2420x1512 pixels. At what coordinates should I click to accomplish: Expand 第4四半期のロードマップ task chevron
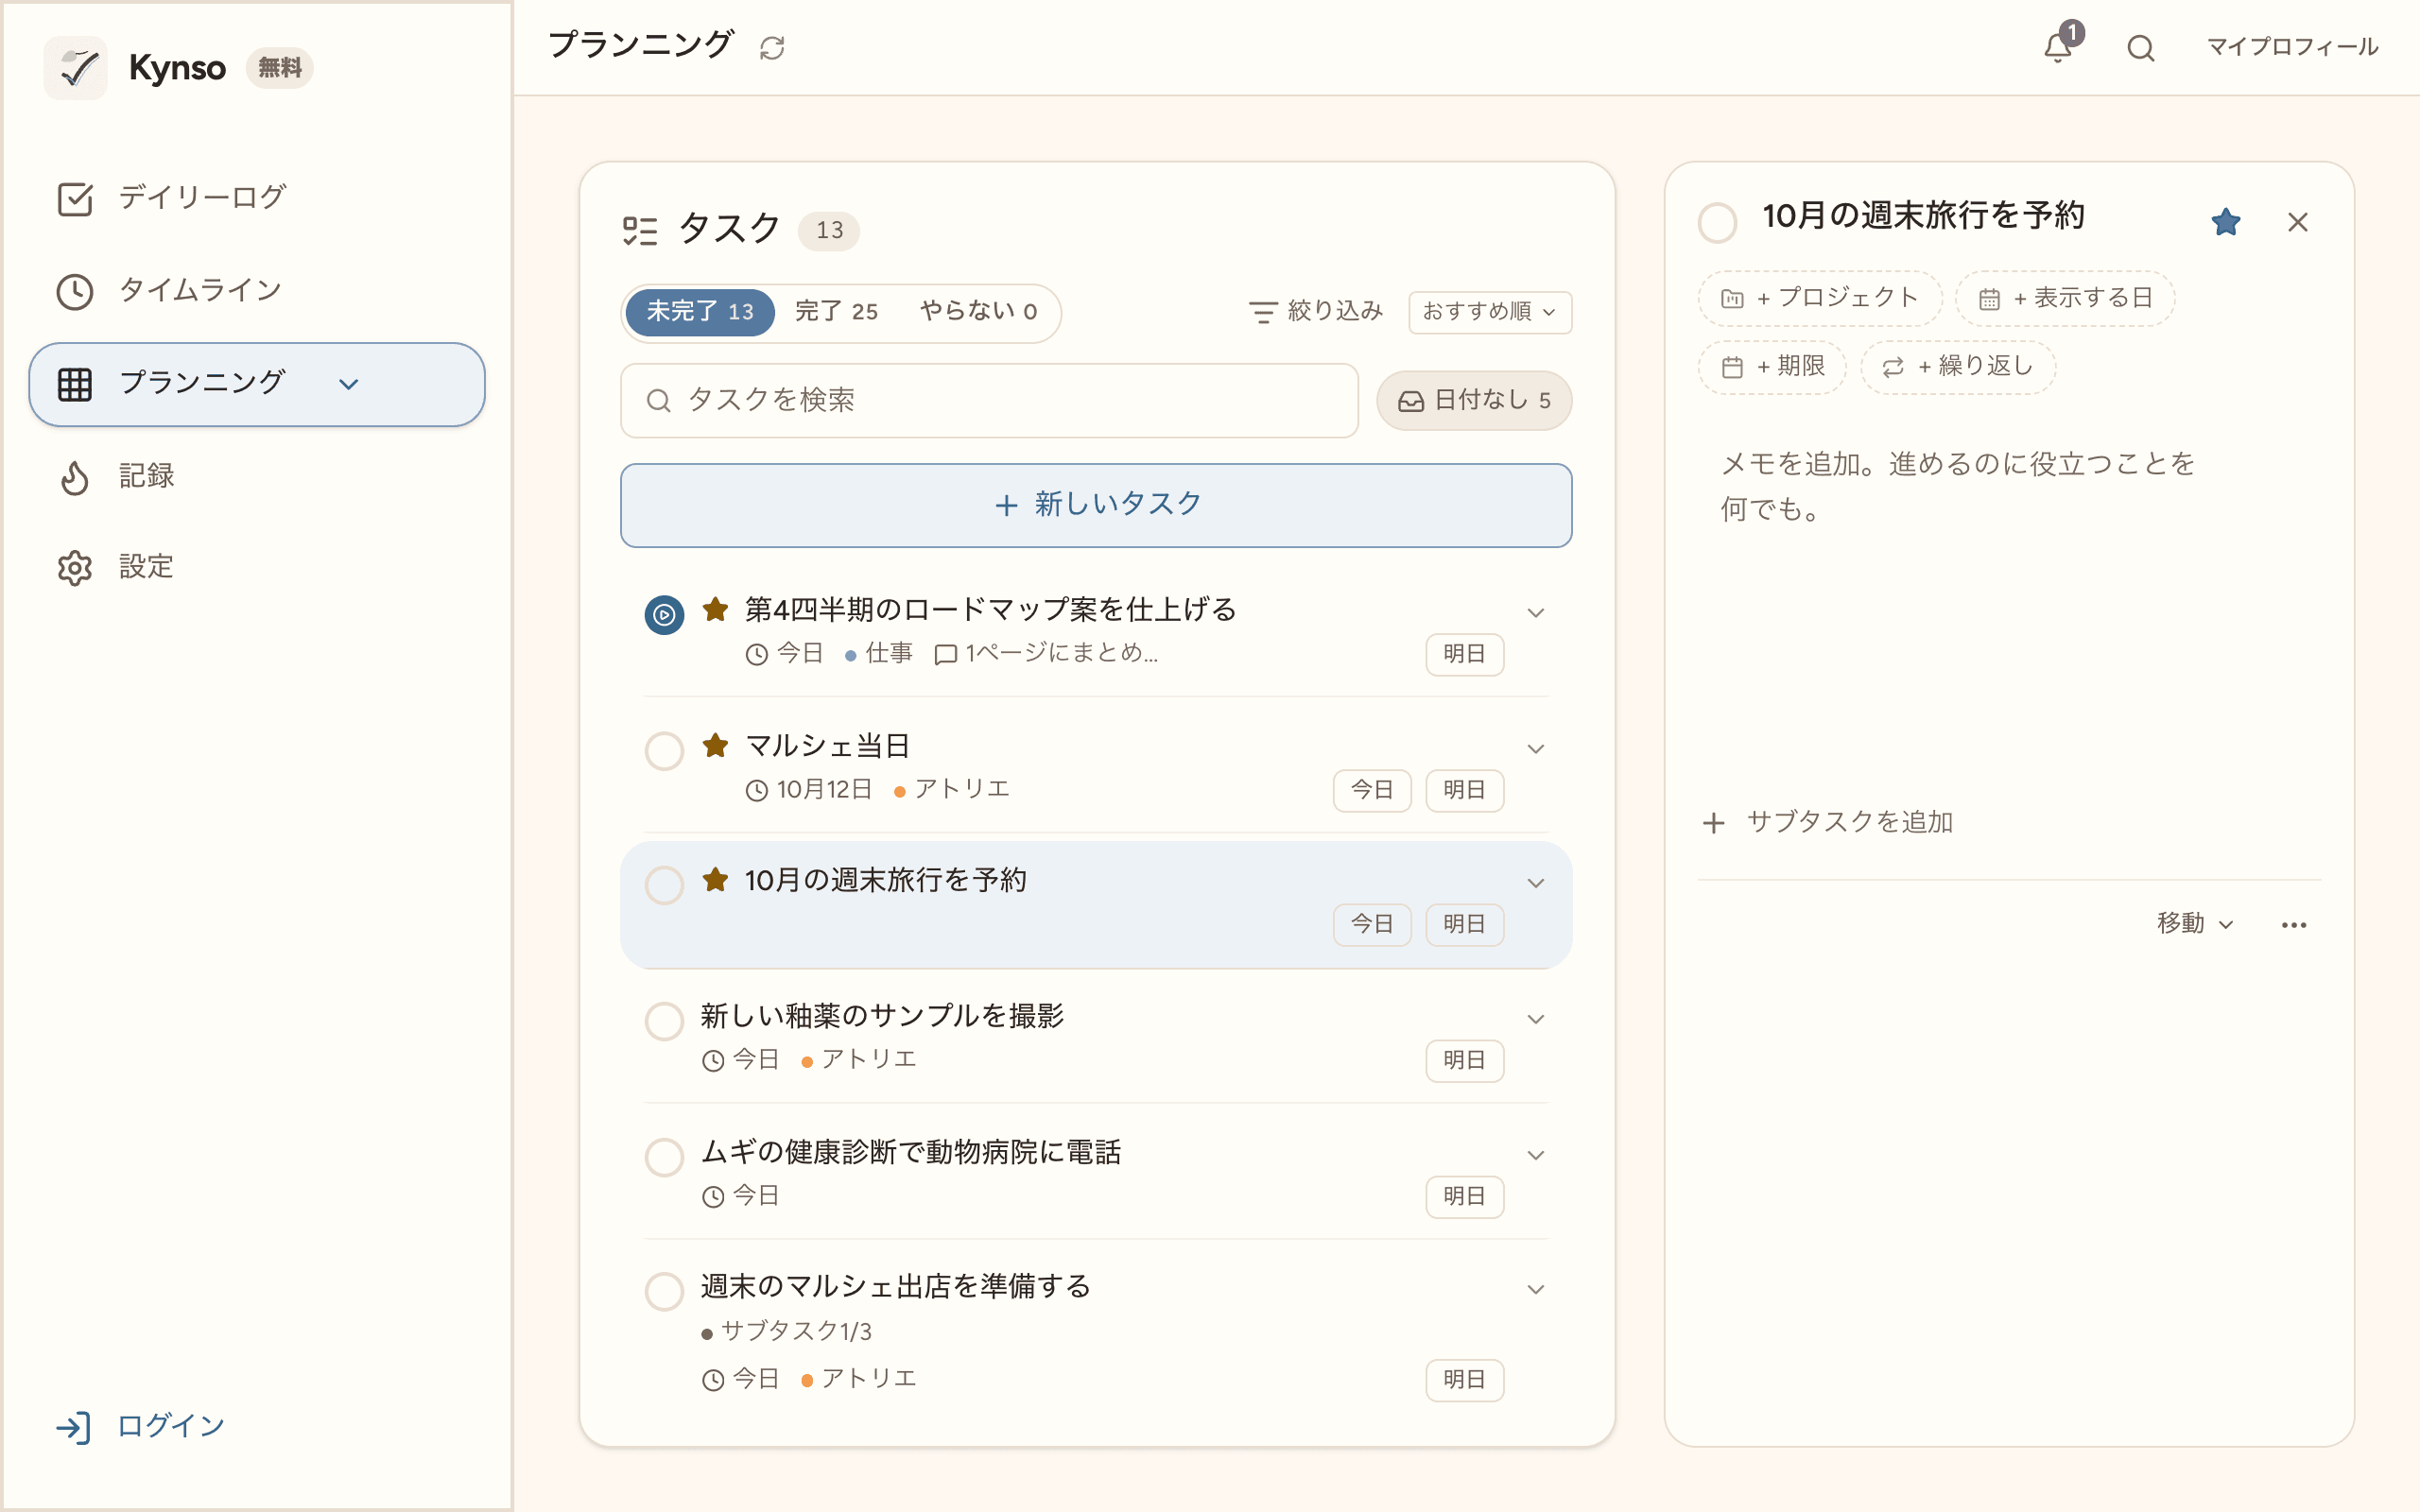tap(1536, 613)
